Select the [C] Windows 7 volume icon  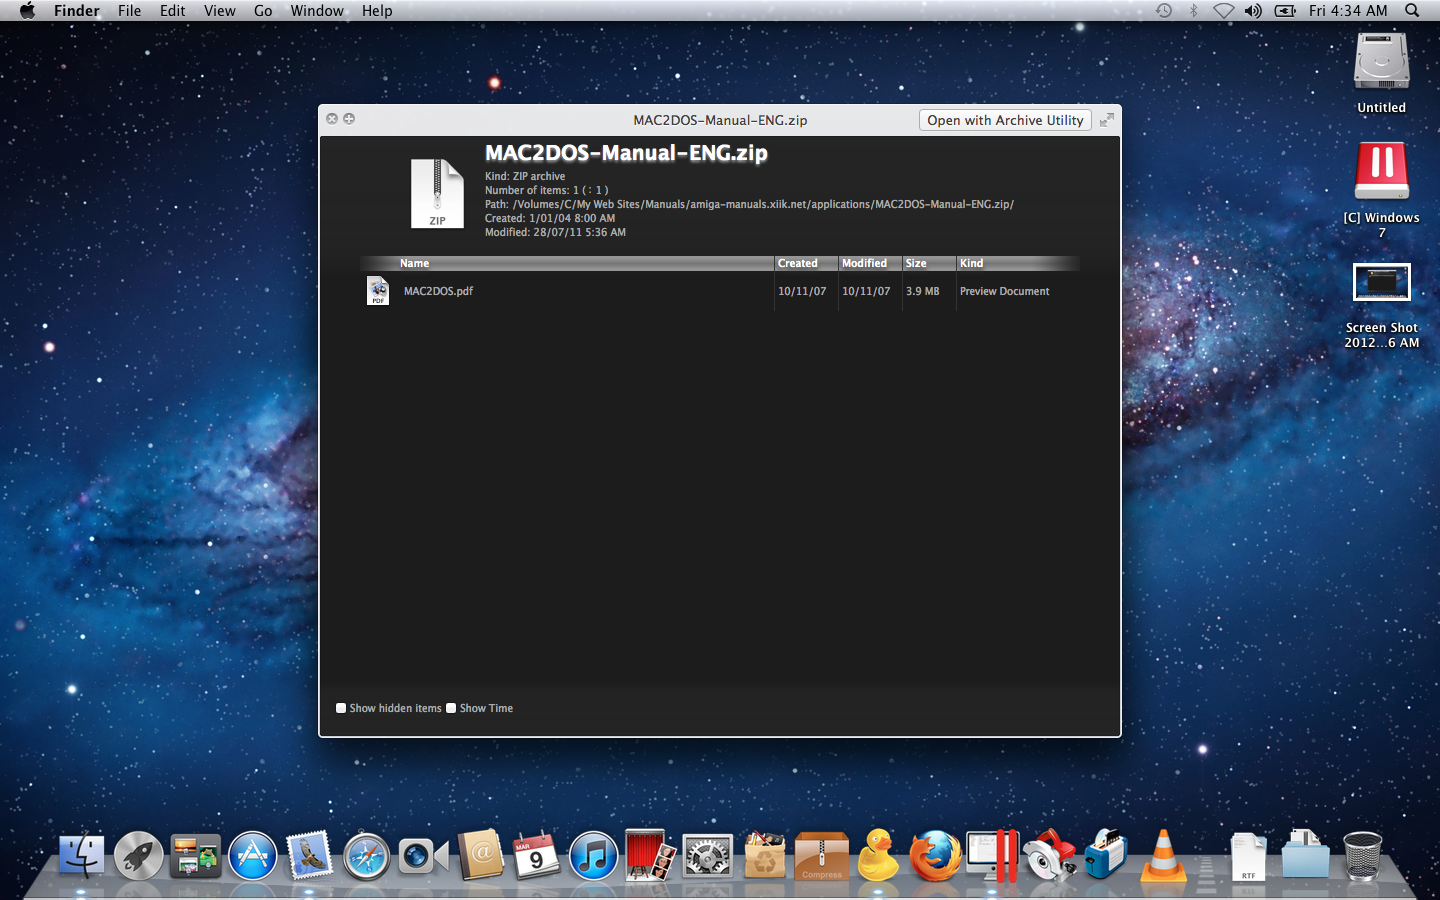(x=1381, y=171)
